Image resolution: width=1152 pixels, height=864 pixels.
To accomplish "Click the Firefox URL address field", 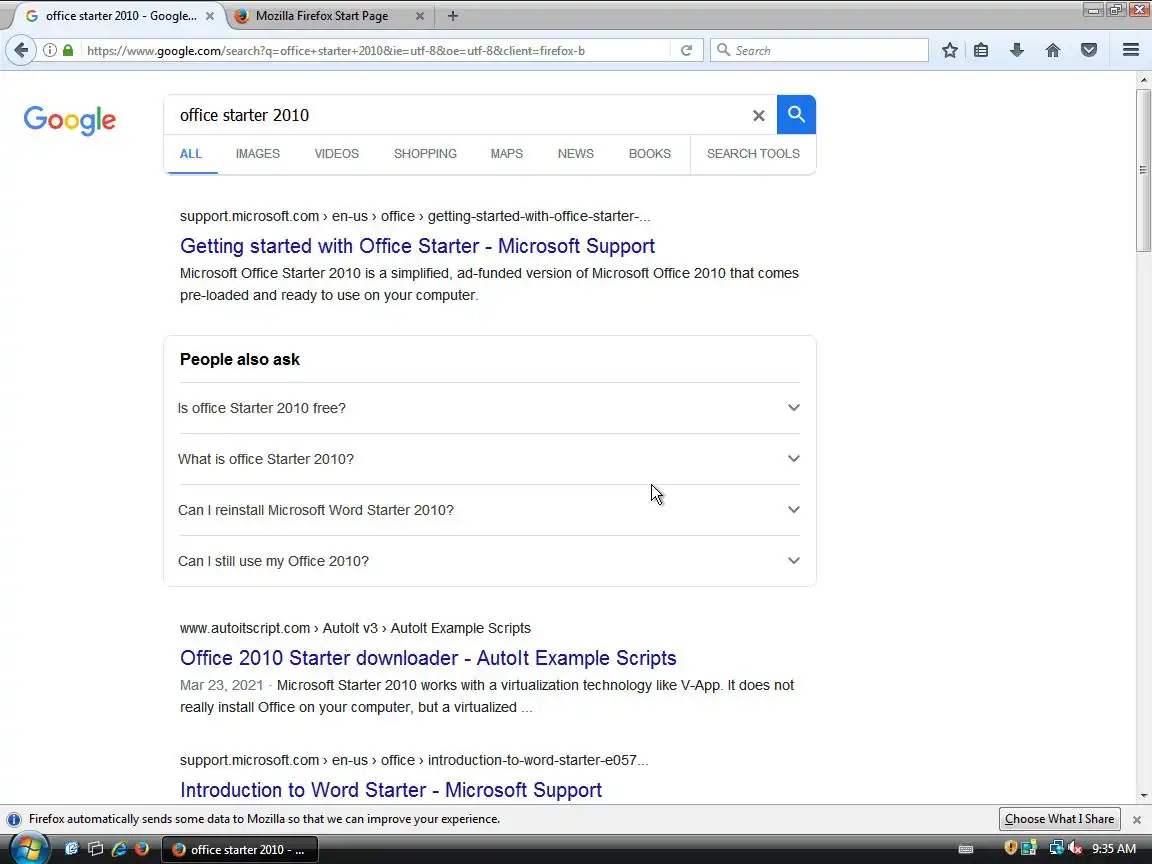I will [x=375, y=50].
